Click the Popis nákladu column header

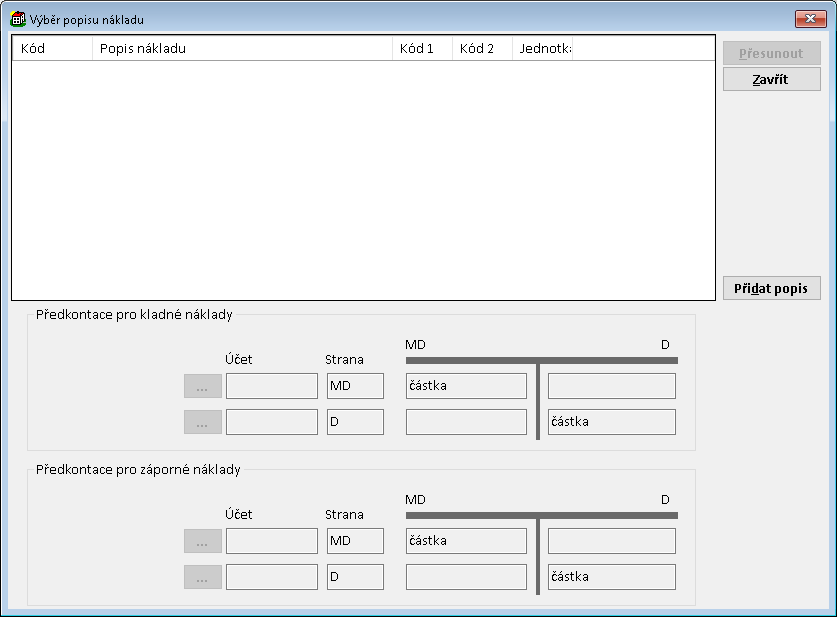[x=242, y=48]
